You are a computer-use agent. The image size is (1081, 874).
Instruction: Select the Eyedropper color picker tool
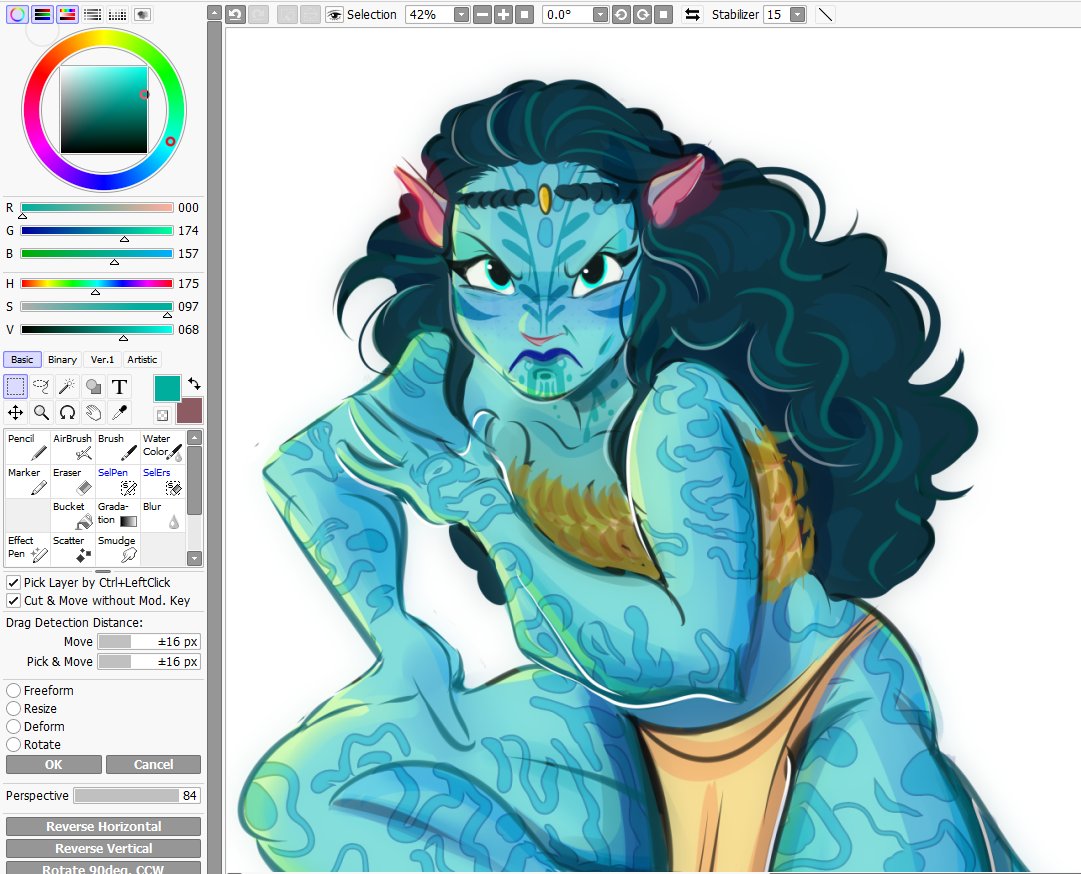(119, 413)
